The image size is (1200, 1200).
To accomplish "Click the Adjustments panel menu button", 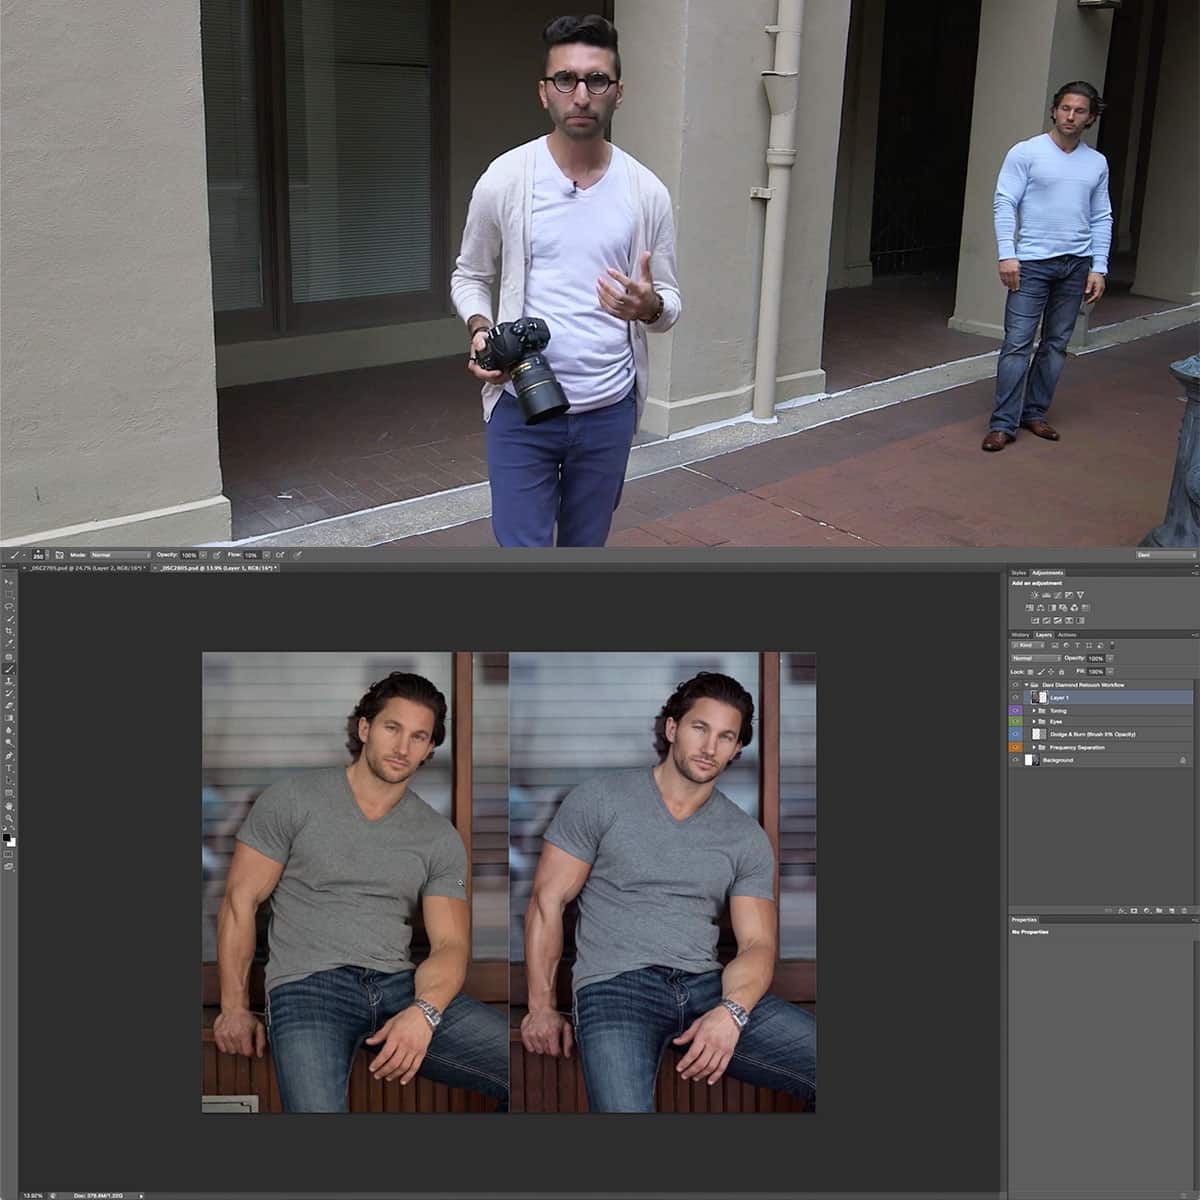I will tap(1195, 572).
